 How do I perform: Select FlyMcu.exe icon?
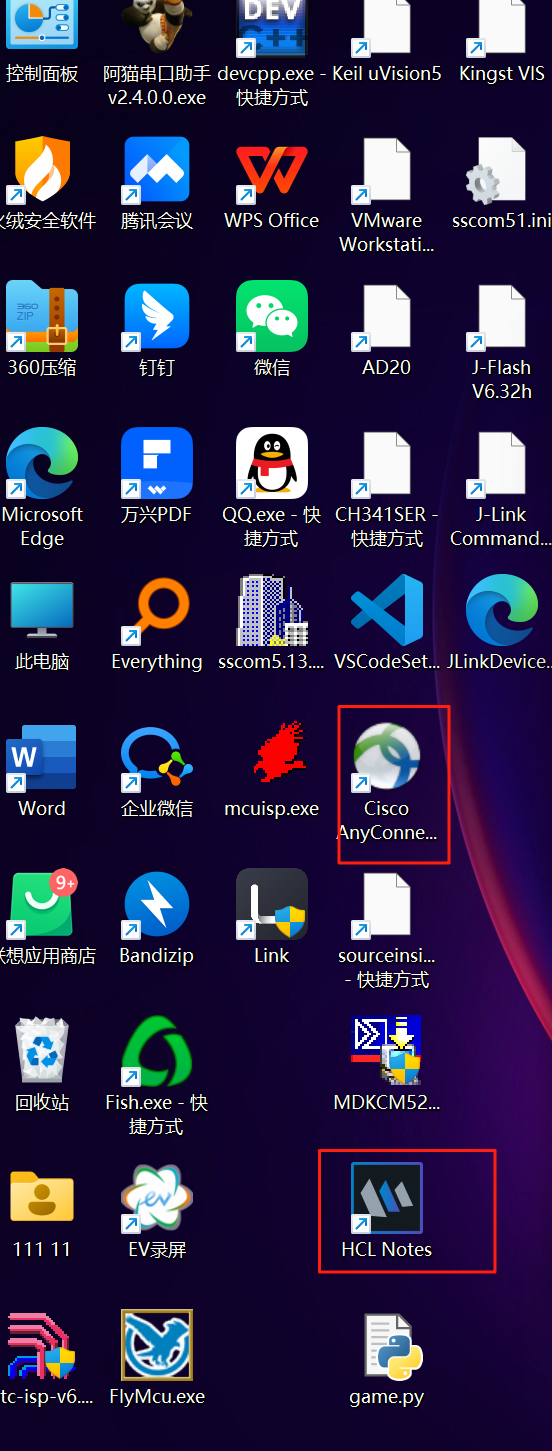[157, 1347]
